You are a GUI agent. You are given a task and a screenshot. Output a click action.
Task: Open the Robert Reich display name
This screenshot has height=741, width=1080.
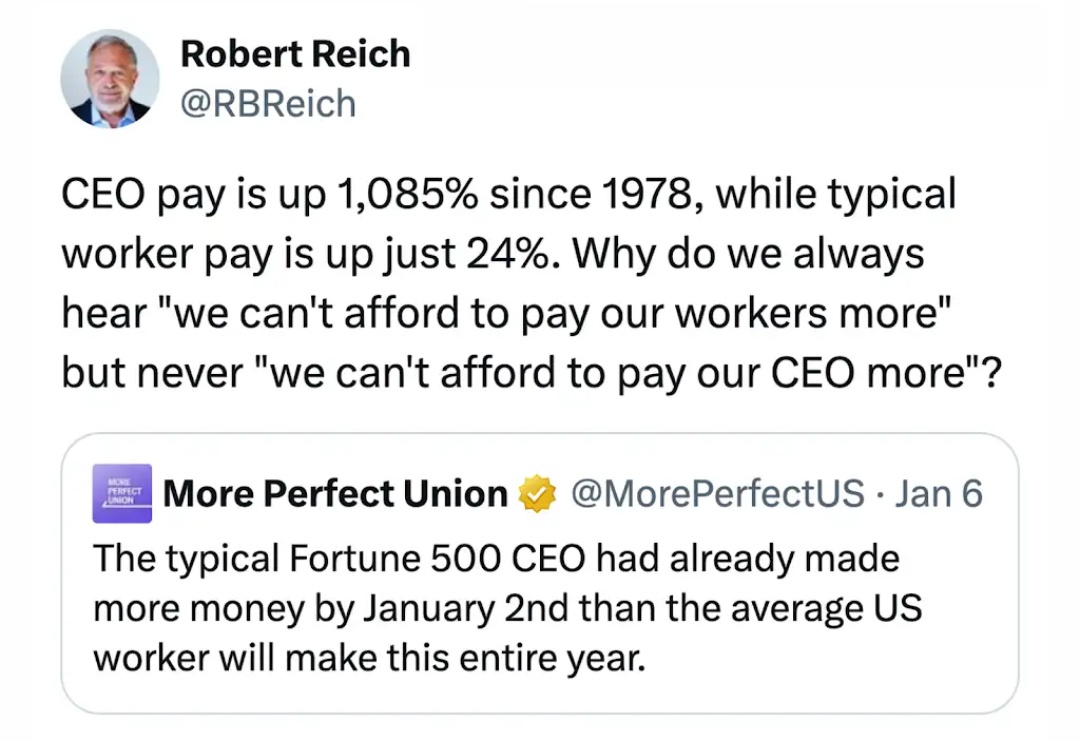pyautogui.click(x=295, y=54)
